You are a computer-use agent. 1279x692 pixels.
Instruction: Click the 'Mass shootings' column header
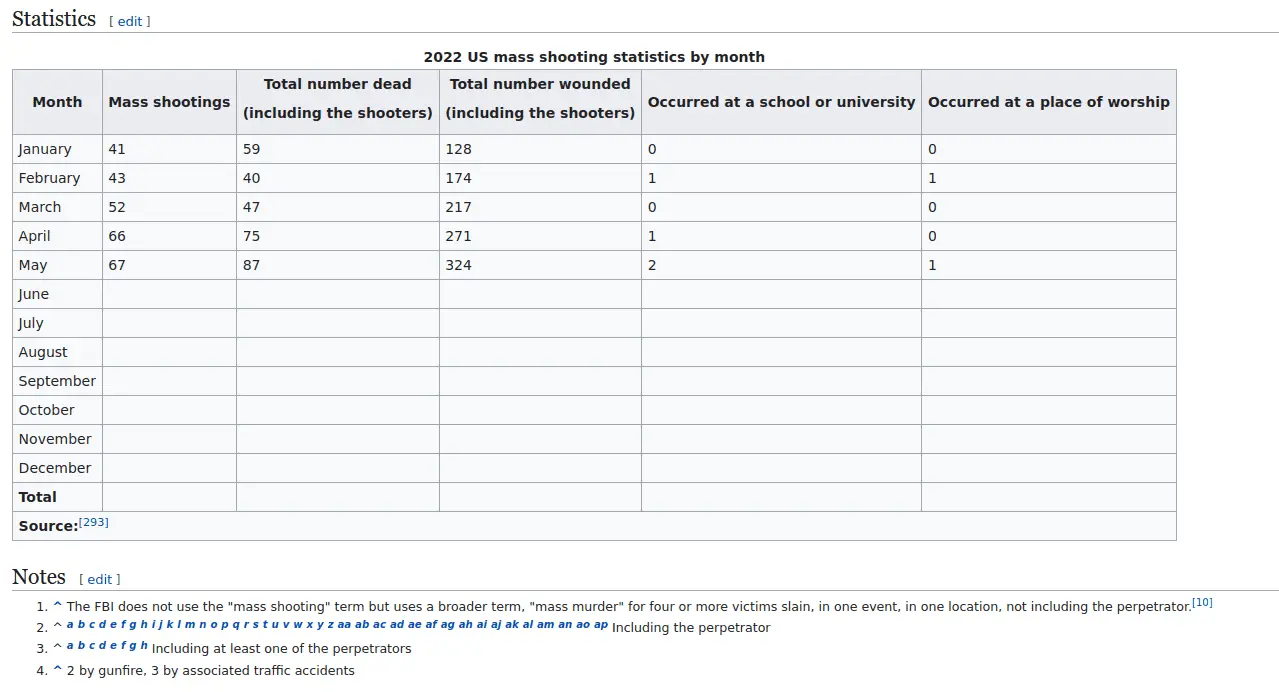tap(169, 102)
